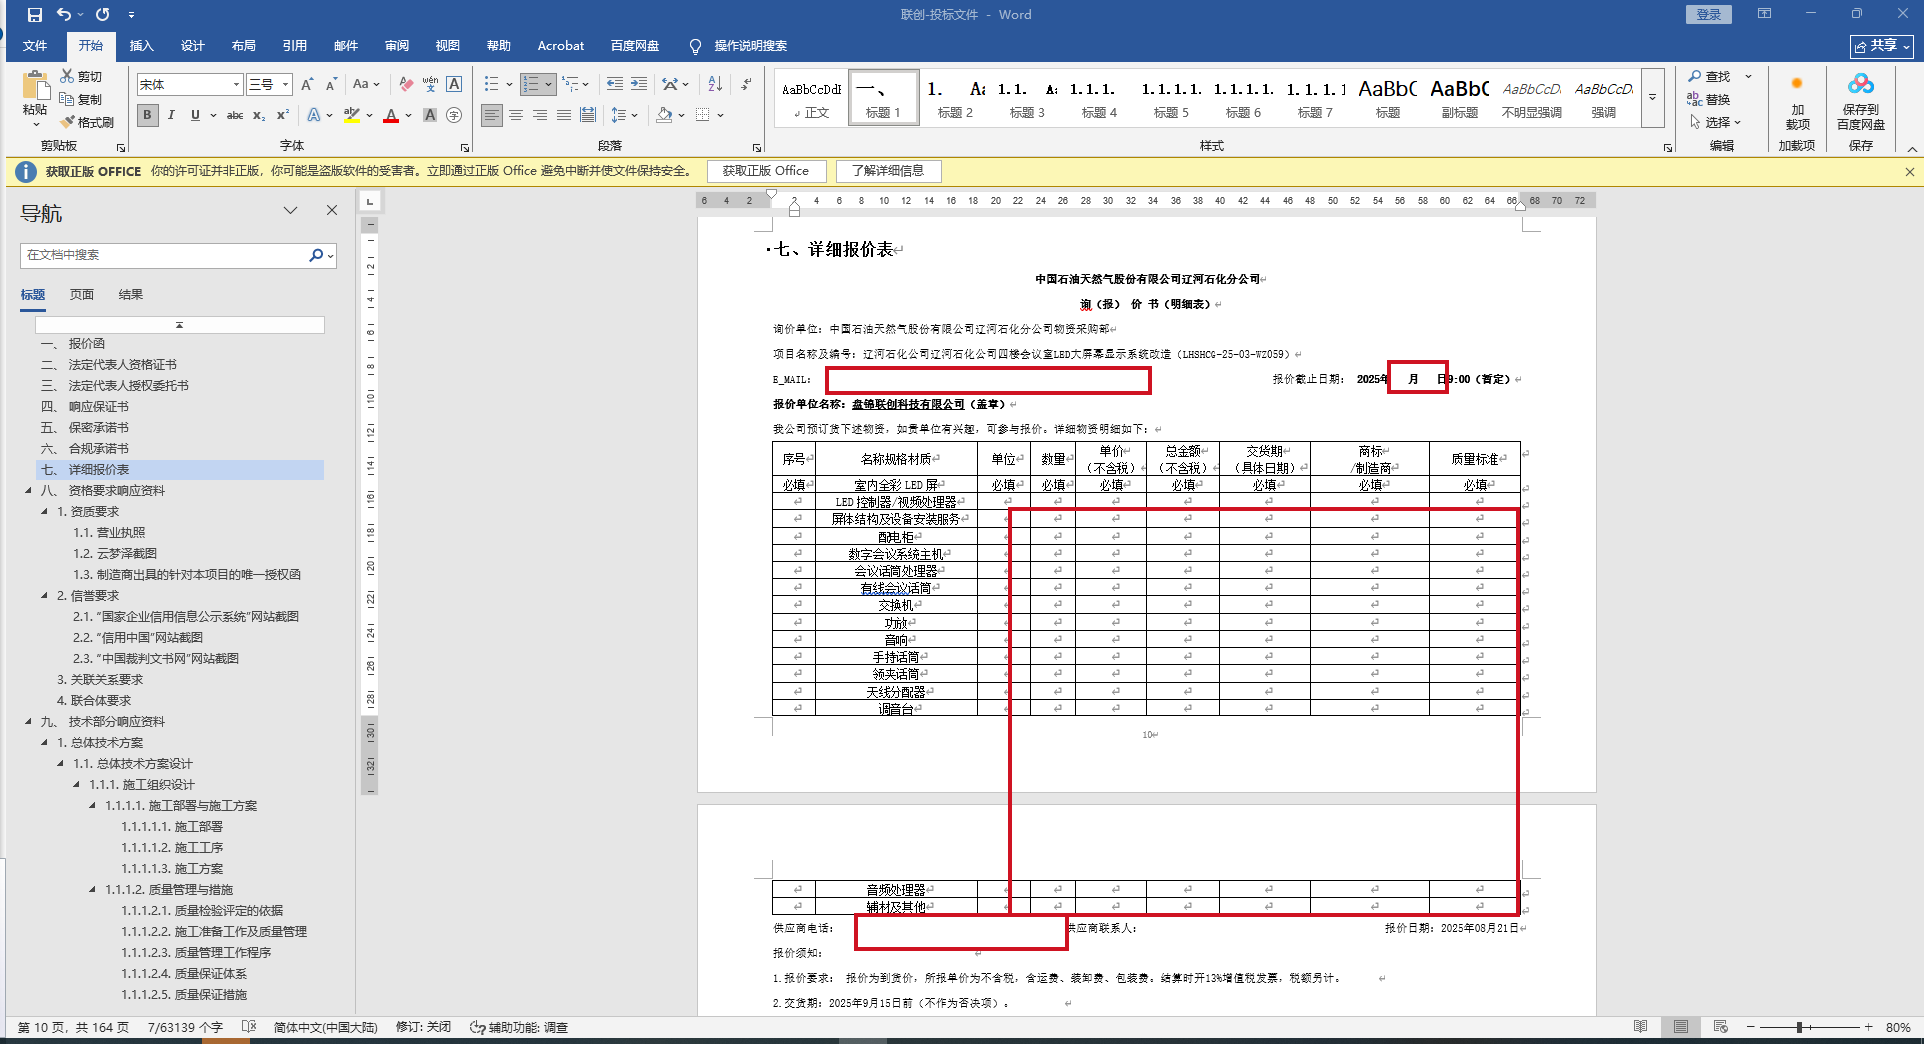Apply subscript formatting
This screenshot has width=1924, height=1044.
pyautogui.click(x=259, y=115)
